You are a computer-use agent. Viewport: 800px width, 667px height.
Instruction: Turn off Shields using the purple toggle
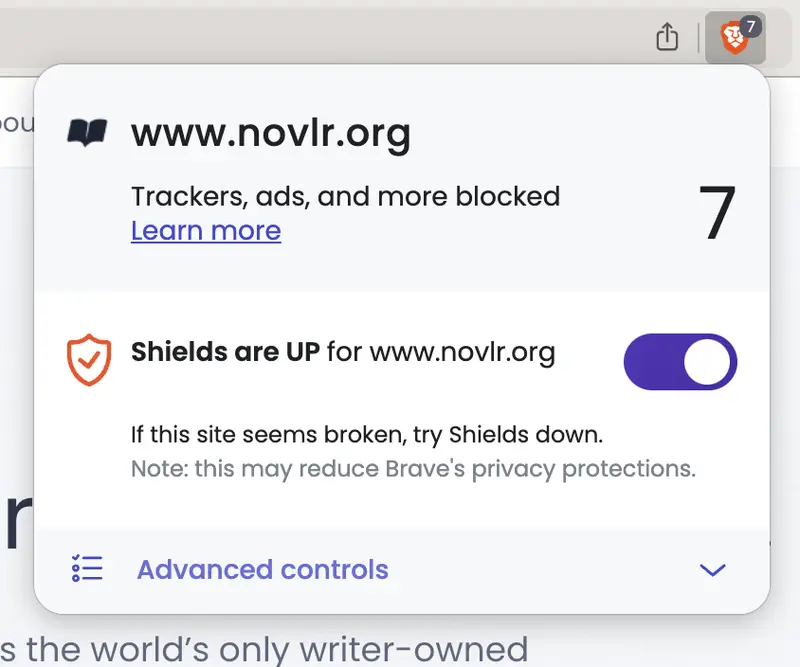[680, 361]
